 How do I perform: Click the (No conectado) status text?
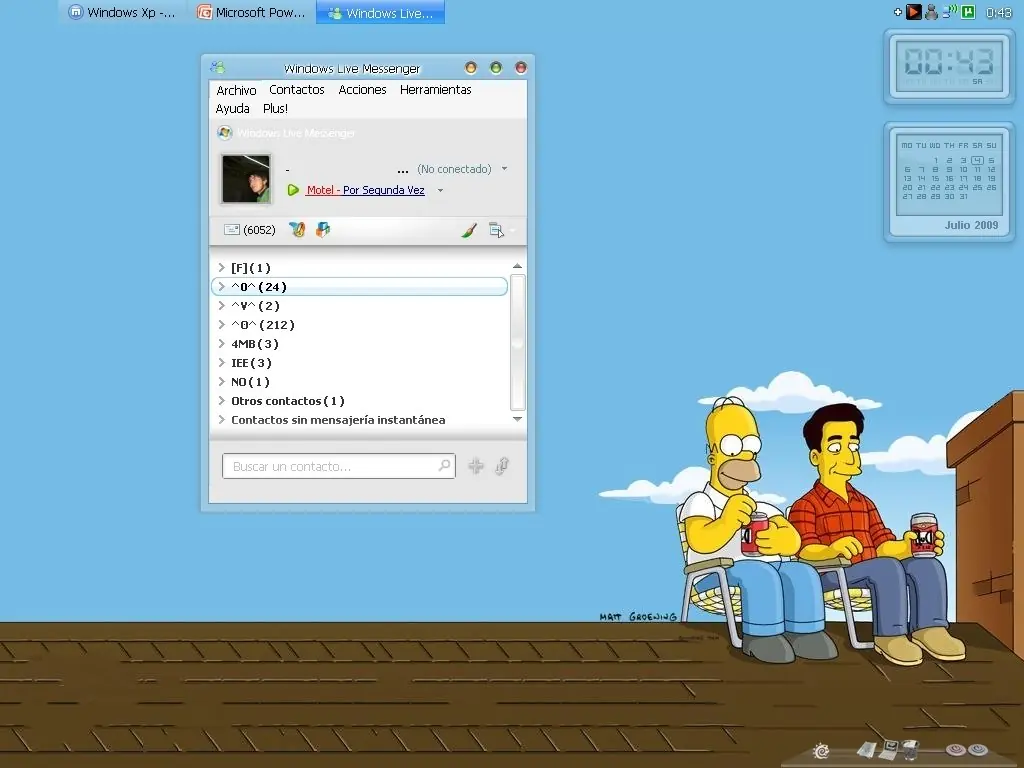[455, 169]
